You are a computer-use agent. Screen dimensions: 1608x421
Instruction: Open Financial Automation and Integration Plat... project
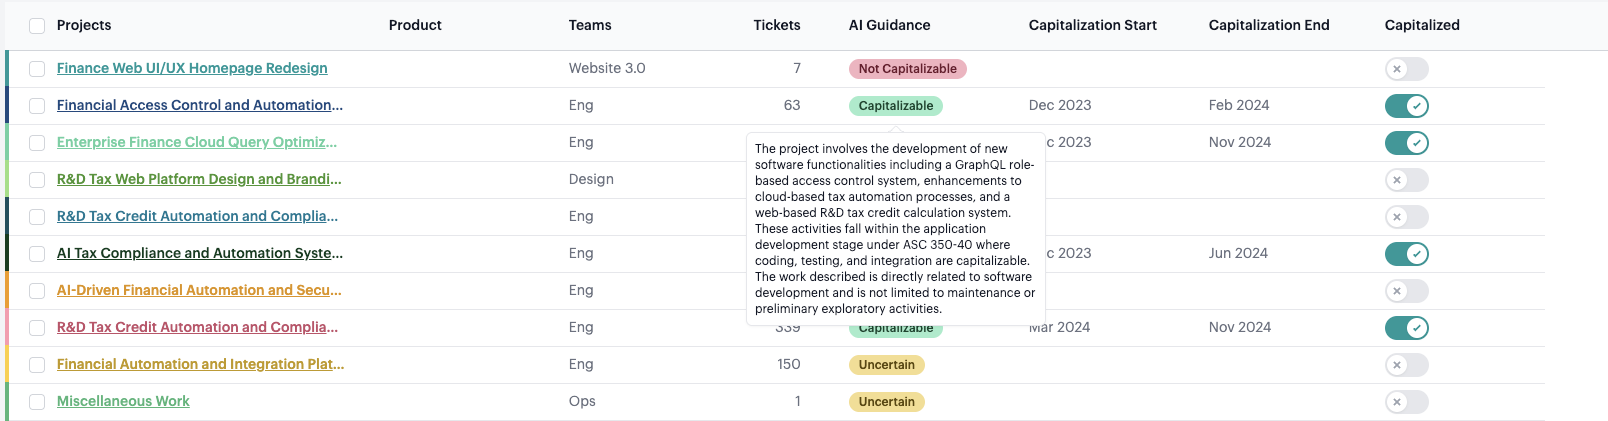pos(200,364)
